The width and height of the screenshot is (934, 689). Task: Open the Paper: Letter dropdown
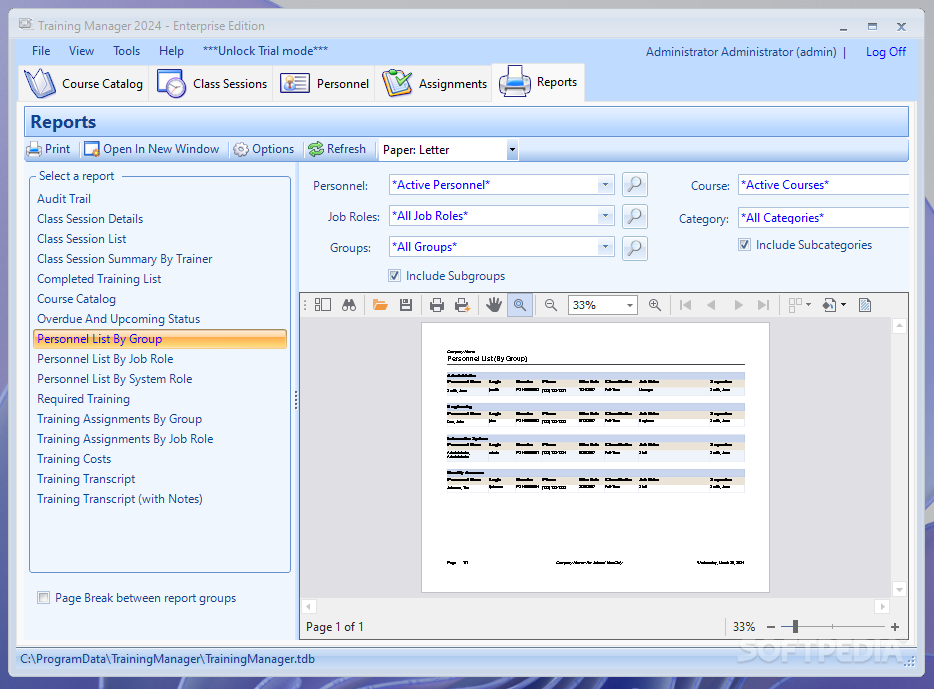click(512, 149)
